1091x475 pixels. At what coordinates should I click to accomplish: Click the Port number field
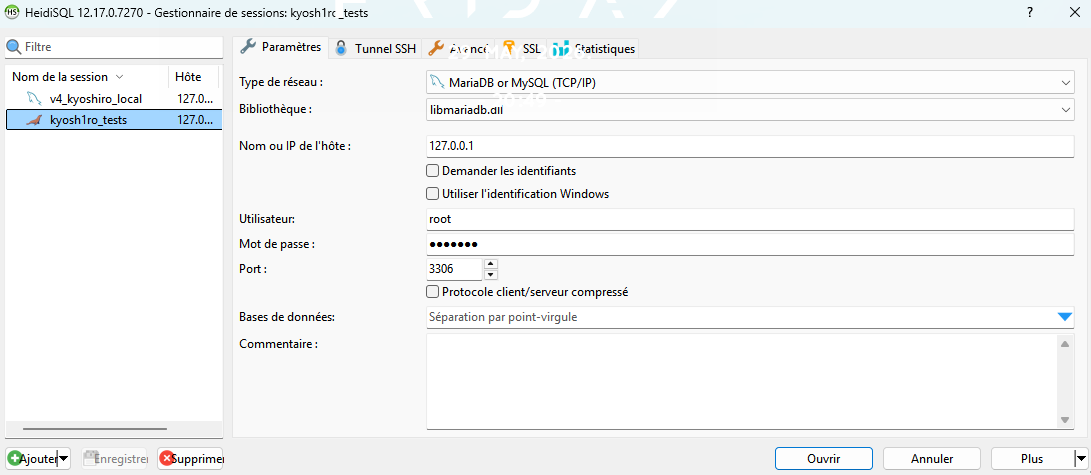pos(454,269)
